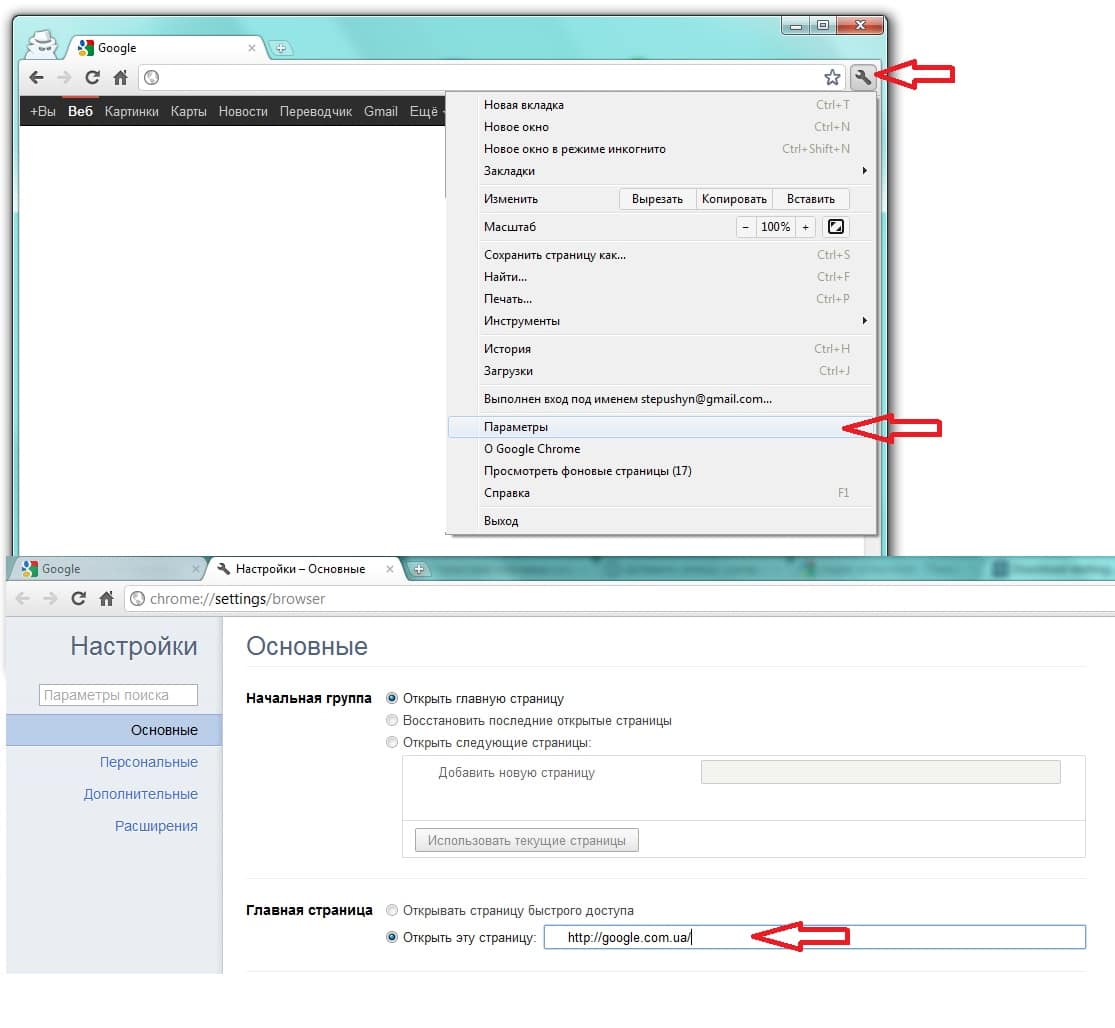Close the Настройки – Основные tab
Image resolution: width=1115 pixels, height=1028 pixels.
click(x=390, y=569)
